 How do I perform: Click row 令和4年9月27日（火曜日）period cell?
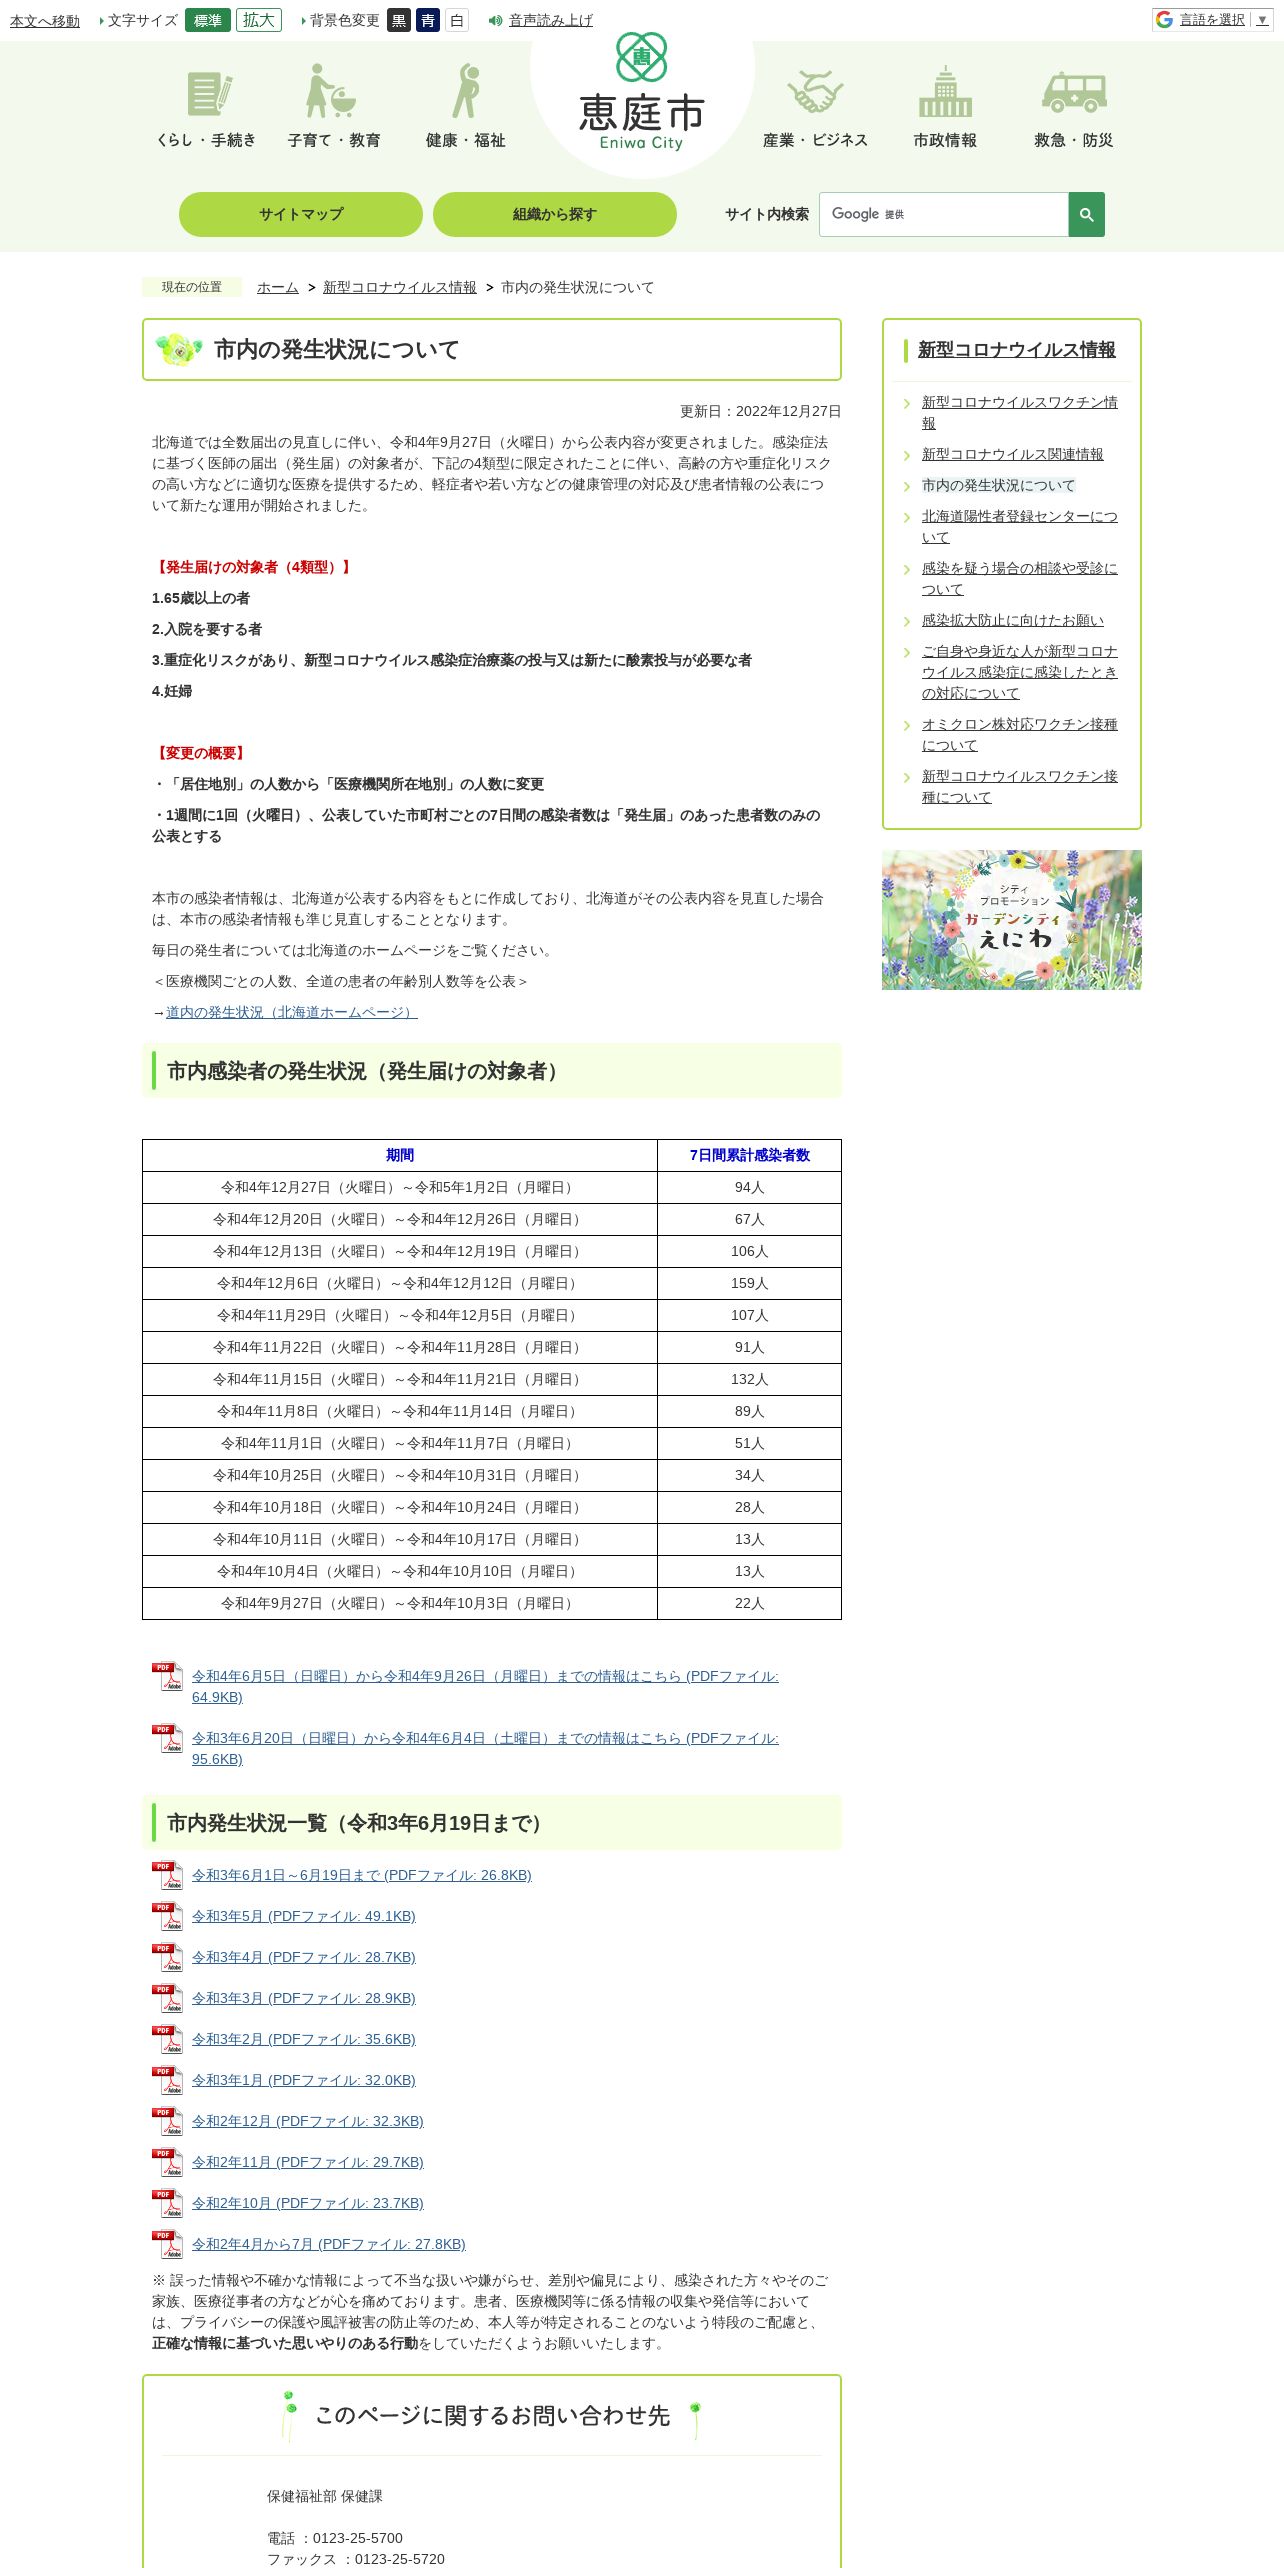400,1603
